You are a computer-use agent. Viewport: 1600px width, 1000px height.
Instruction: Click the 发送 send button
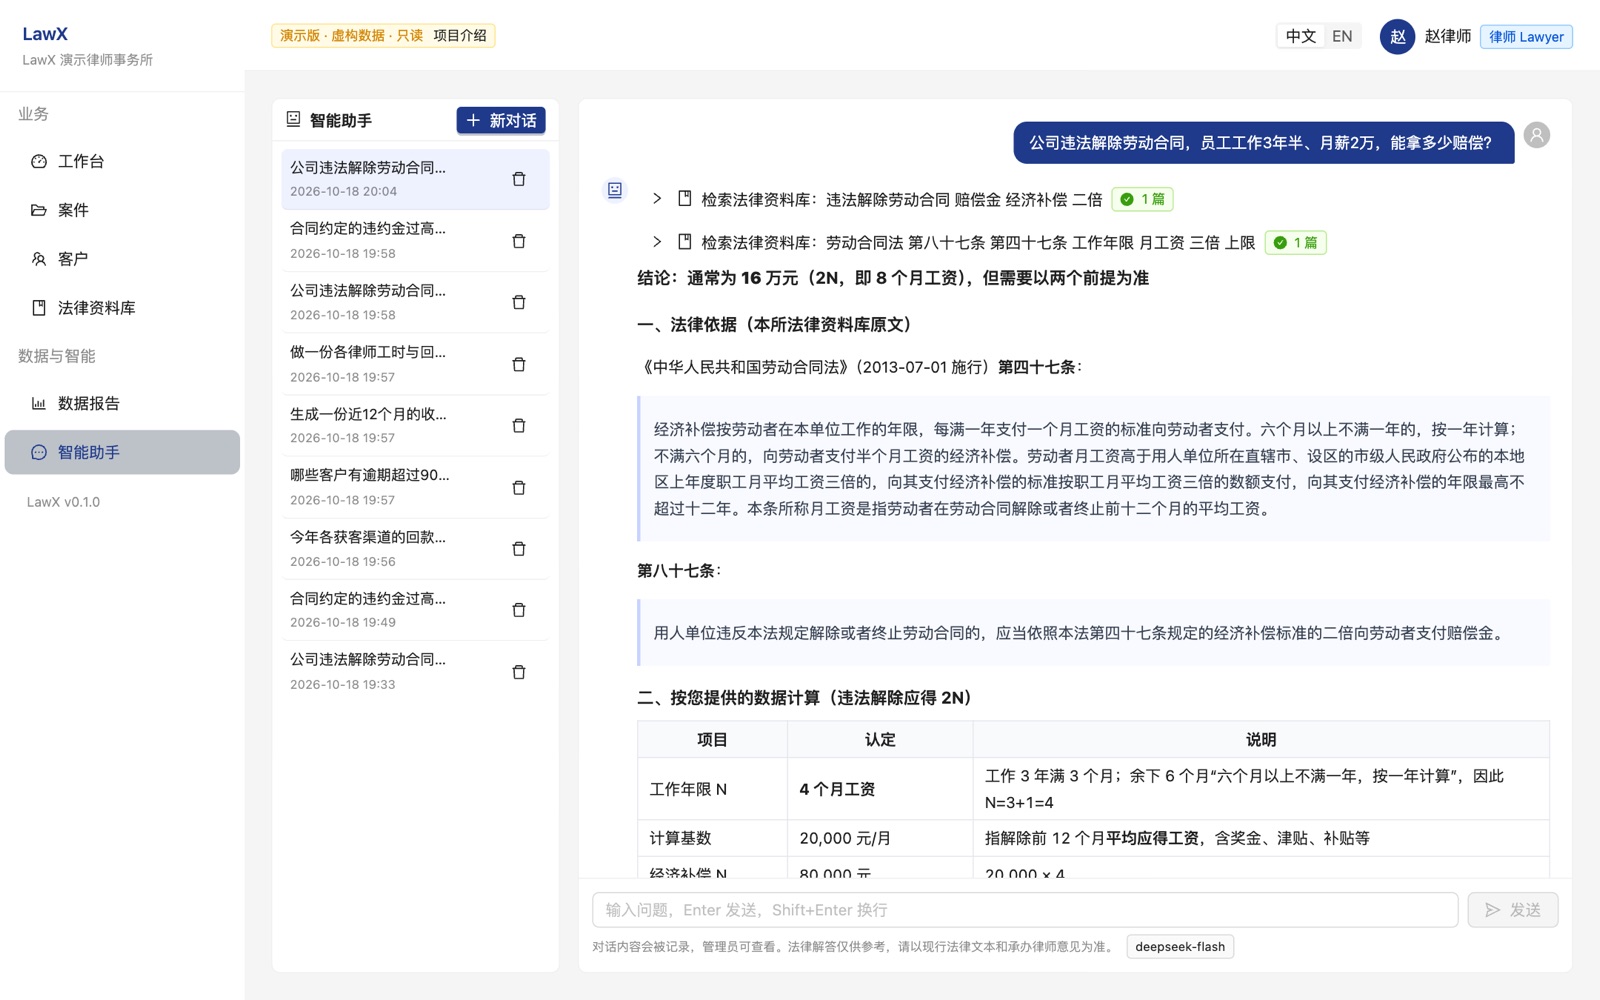(1512, 910)
